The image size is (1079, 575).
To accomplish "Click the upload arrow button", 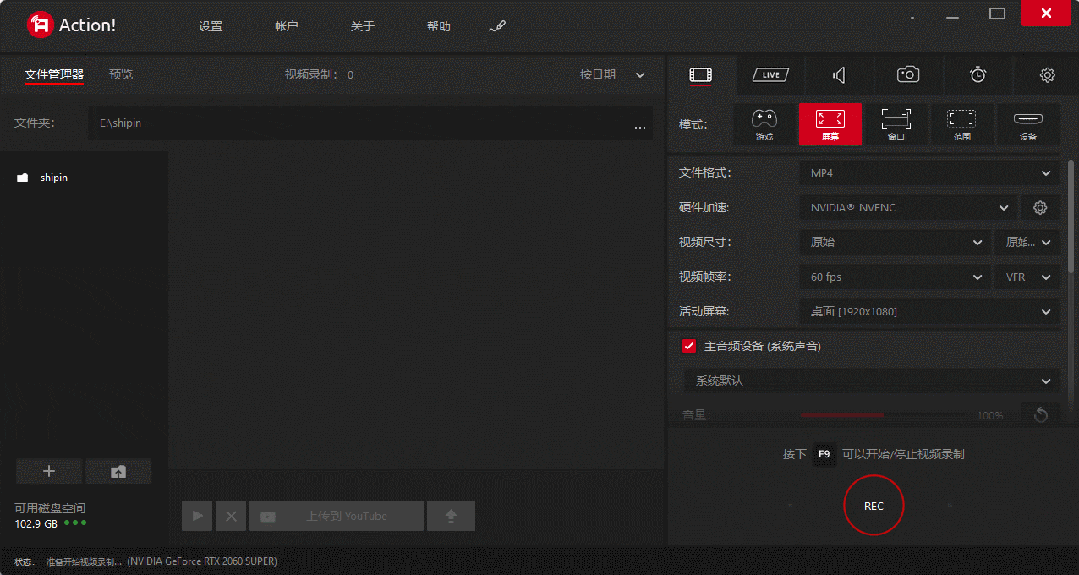I will pyautogui.click(x=451, y=516).
